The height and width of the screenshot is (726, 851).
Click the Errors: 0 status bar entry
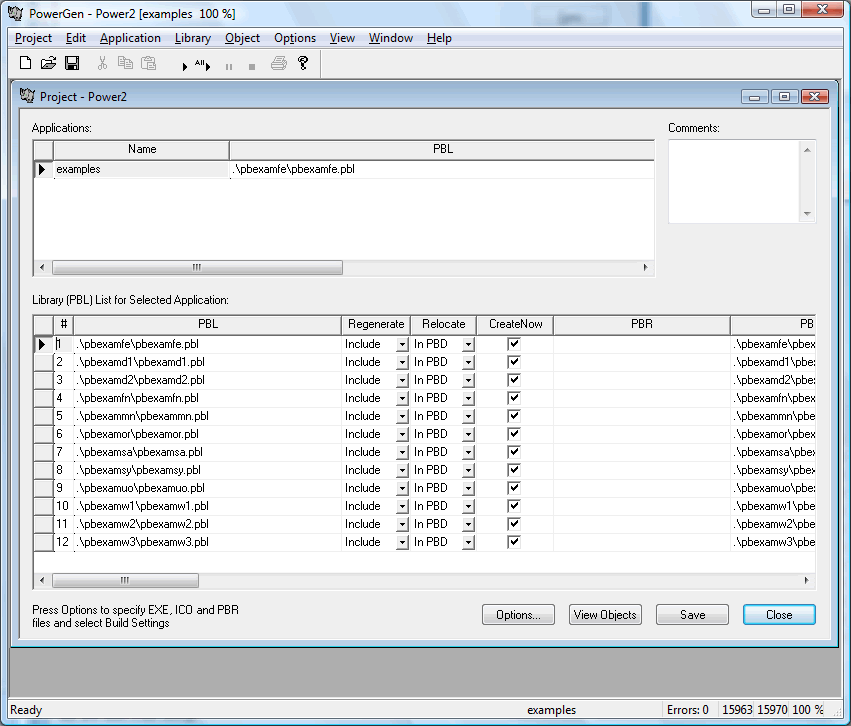(x=688, y=710)
